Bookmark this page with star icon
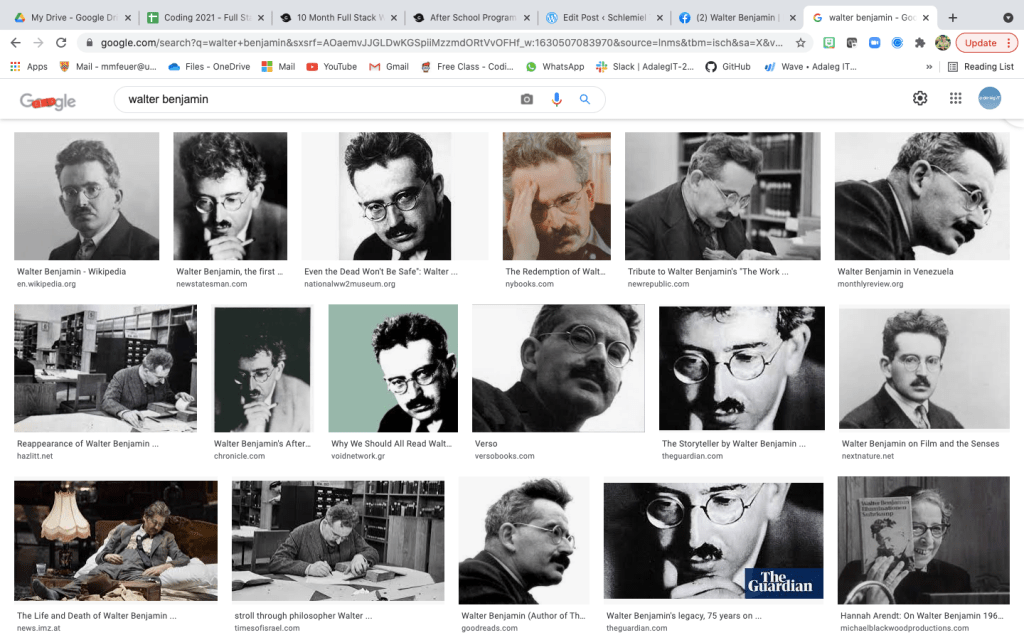 [x=800, y=43]
